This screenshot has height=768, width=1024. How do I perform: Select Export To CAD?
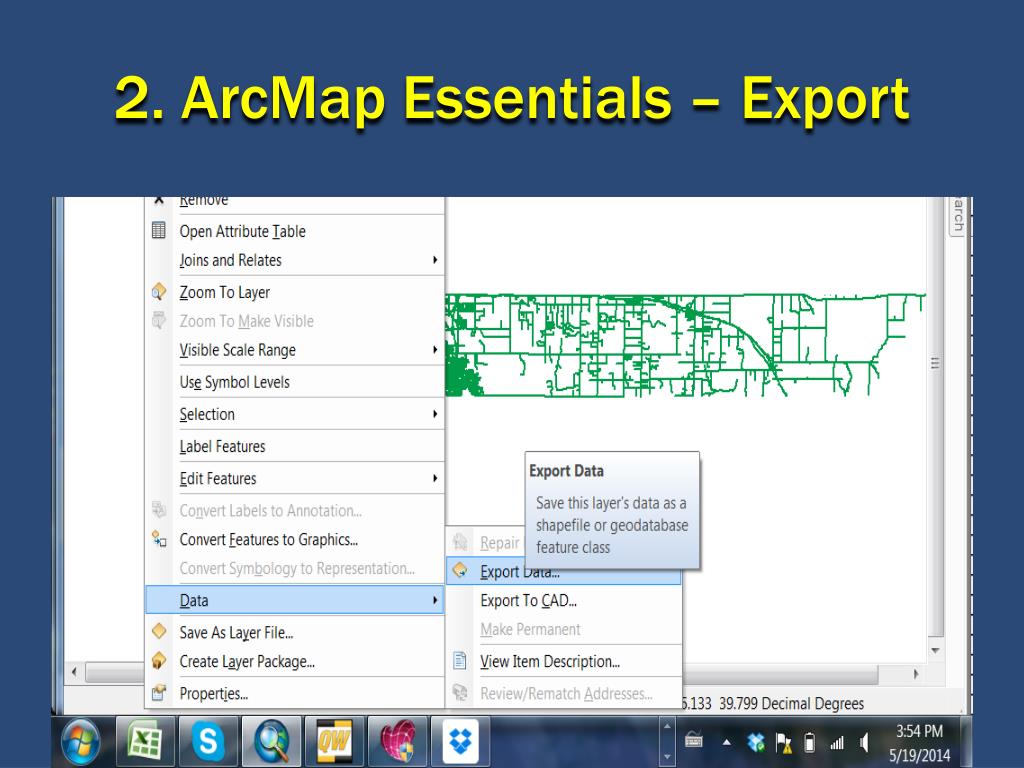coord(564,600)
